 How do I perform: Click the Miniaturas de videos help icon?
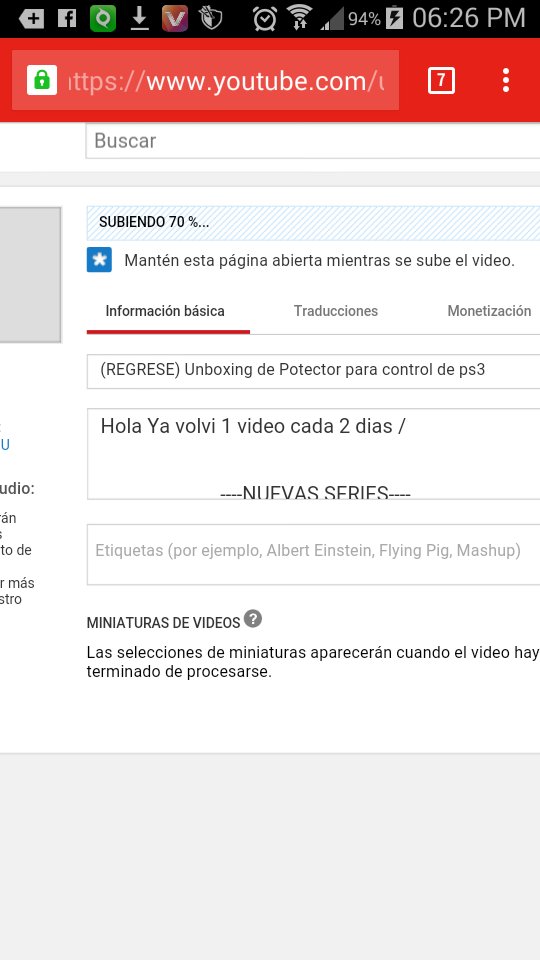point(253,619)
